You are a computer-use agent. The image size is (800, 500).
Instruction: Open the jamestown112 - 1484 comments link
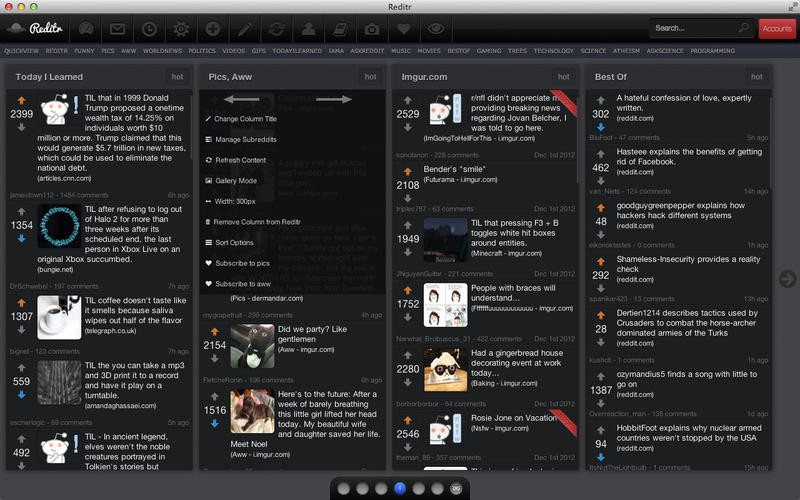click(59, 195)
